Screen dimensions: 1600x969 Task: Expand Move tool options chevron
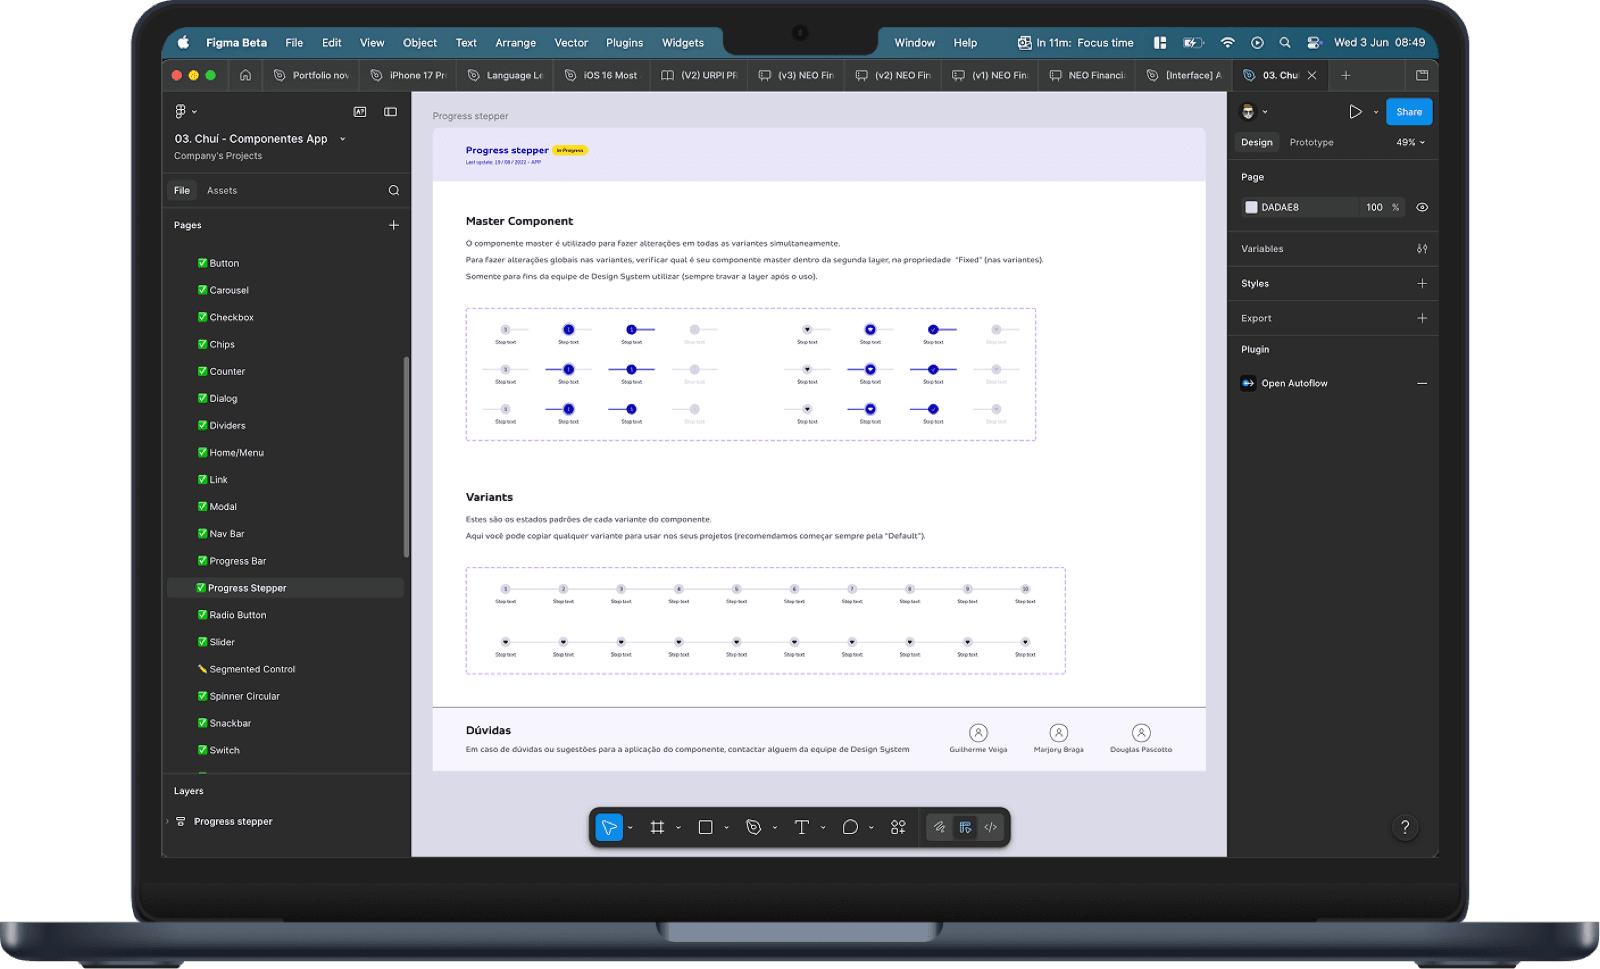point(630,828)
